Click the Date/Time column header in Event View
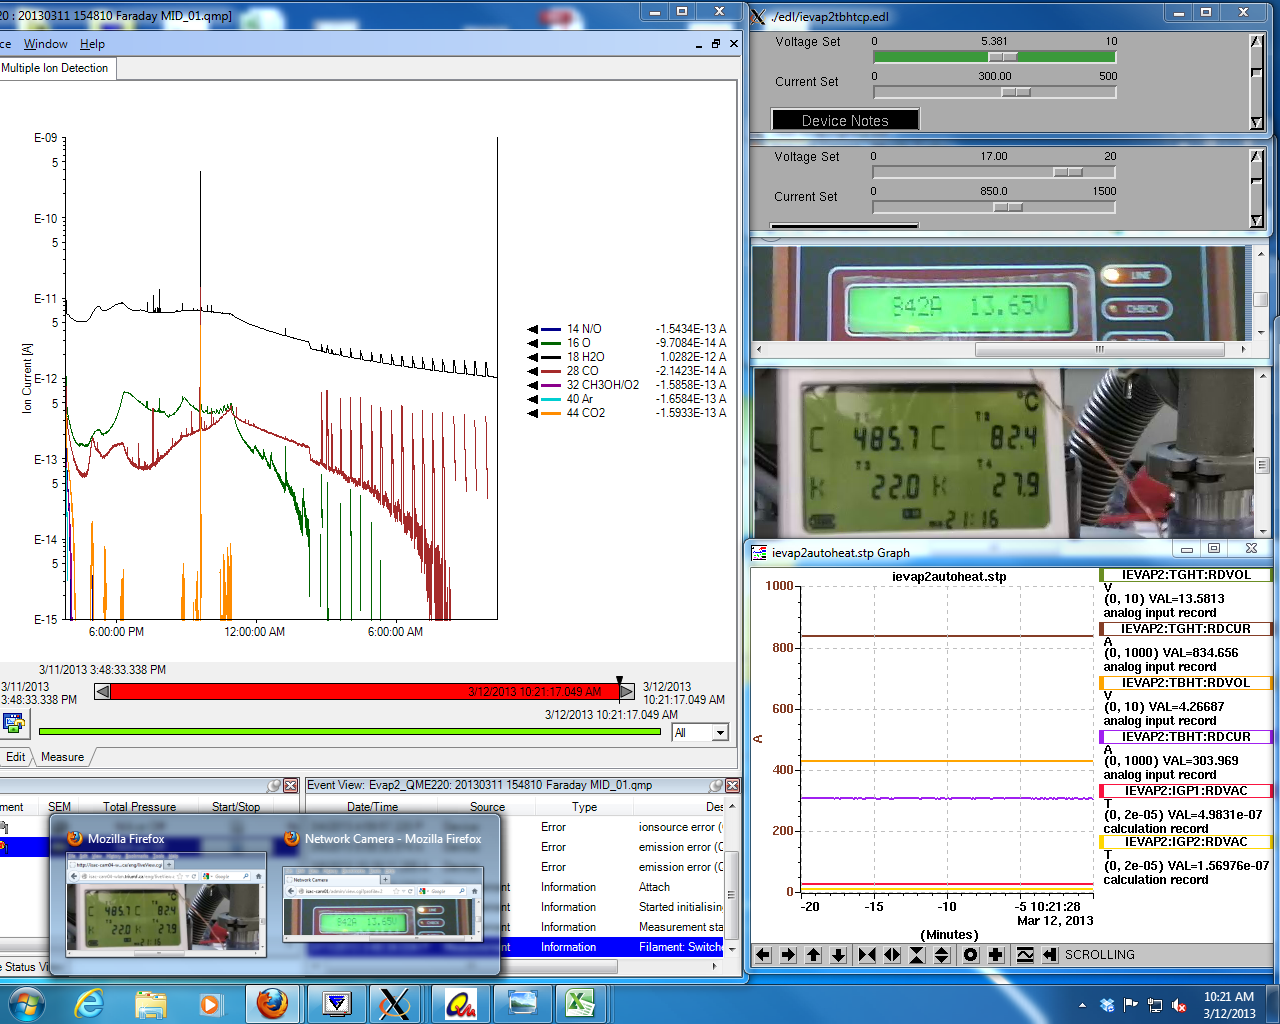 click(372, 807)
